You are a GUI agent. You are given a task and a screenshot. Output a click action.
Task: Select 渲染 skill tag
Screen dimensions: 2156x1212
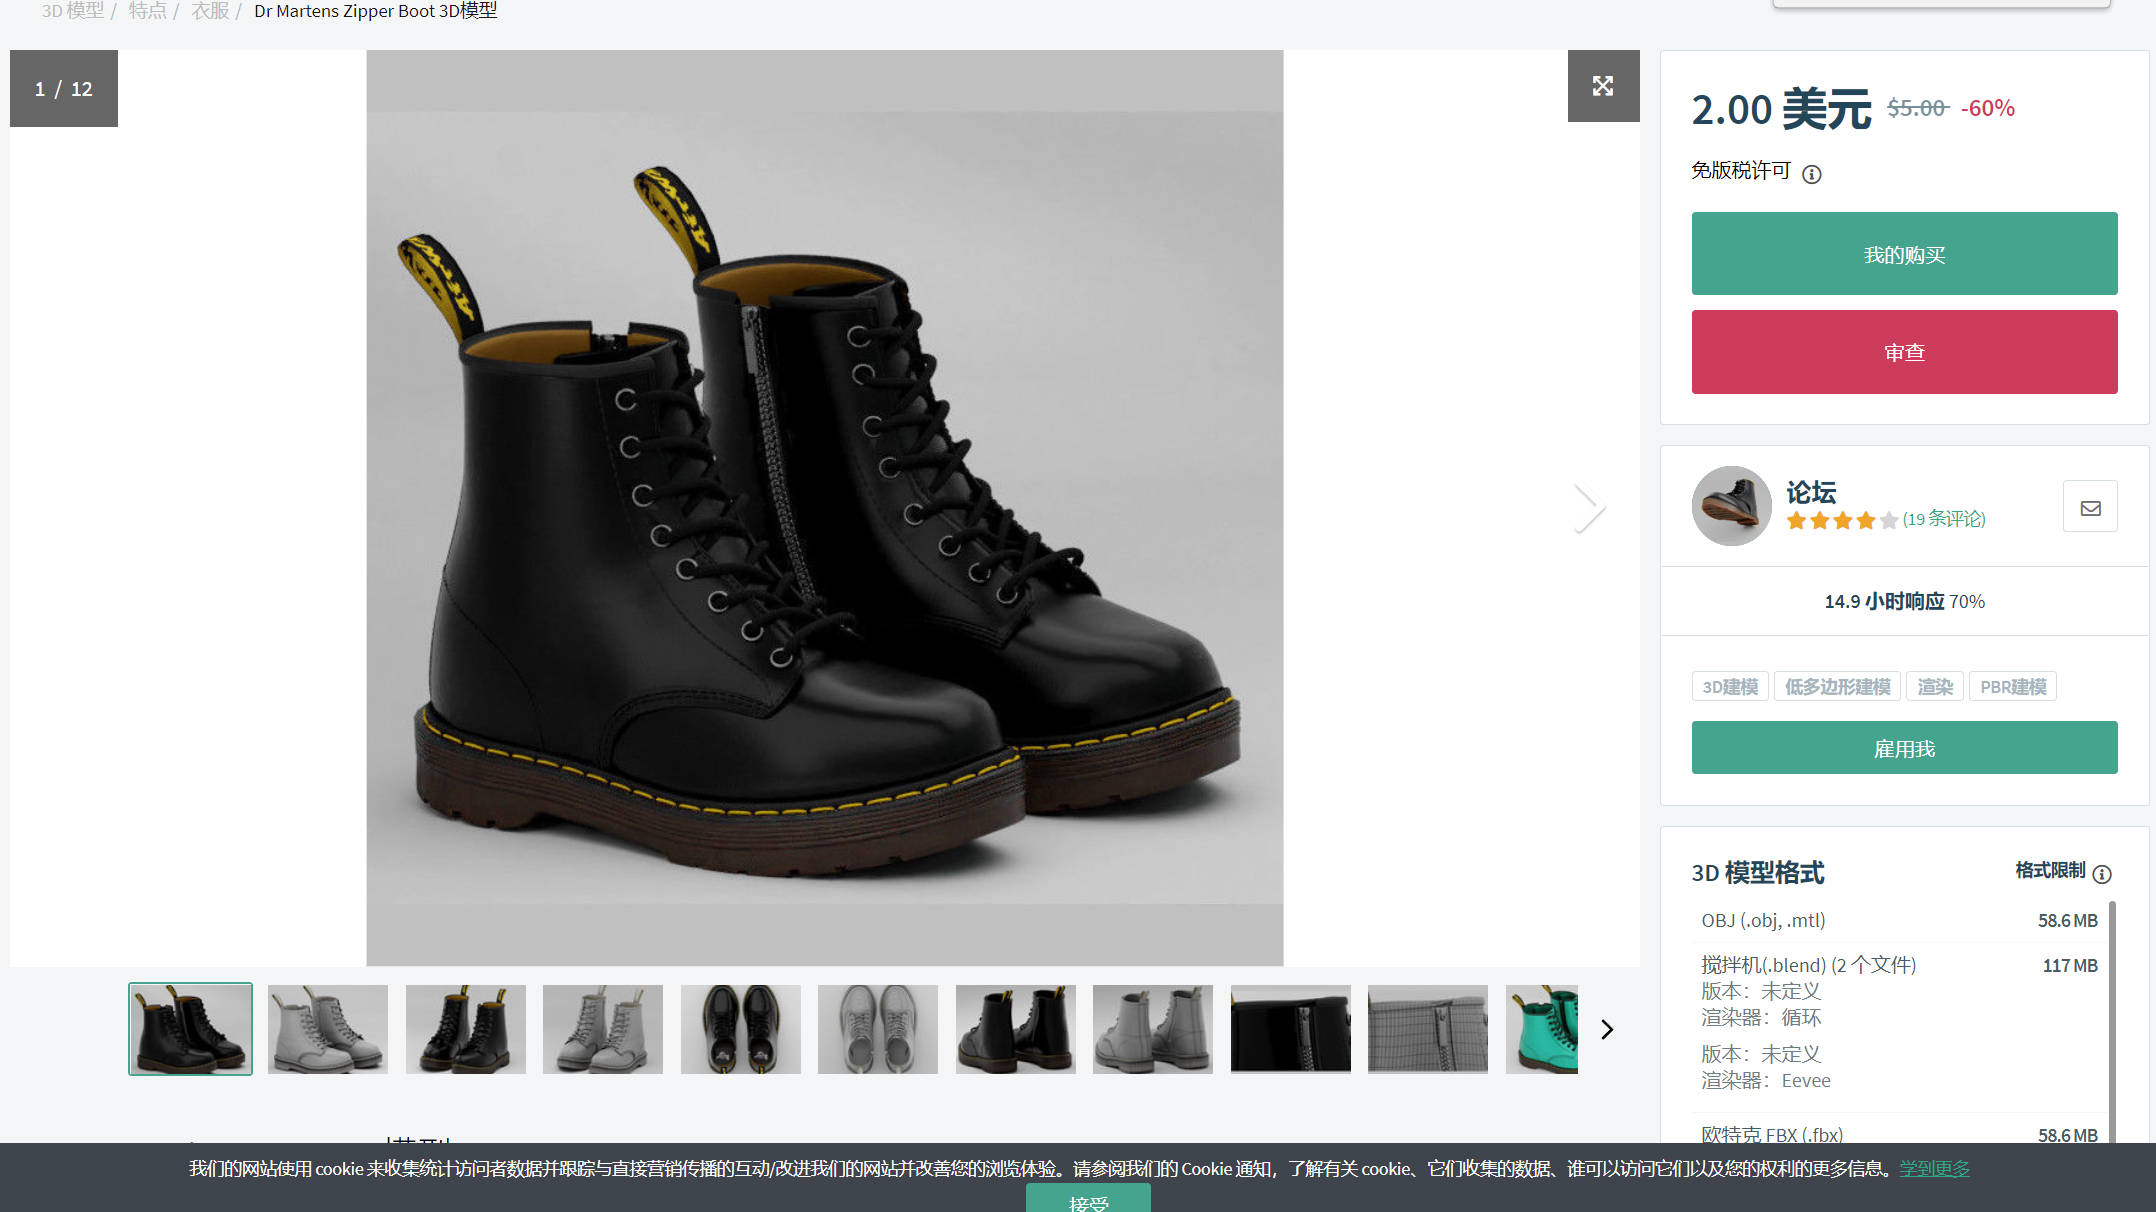pos(1934,686)
